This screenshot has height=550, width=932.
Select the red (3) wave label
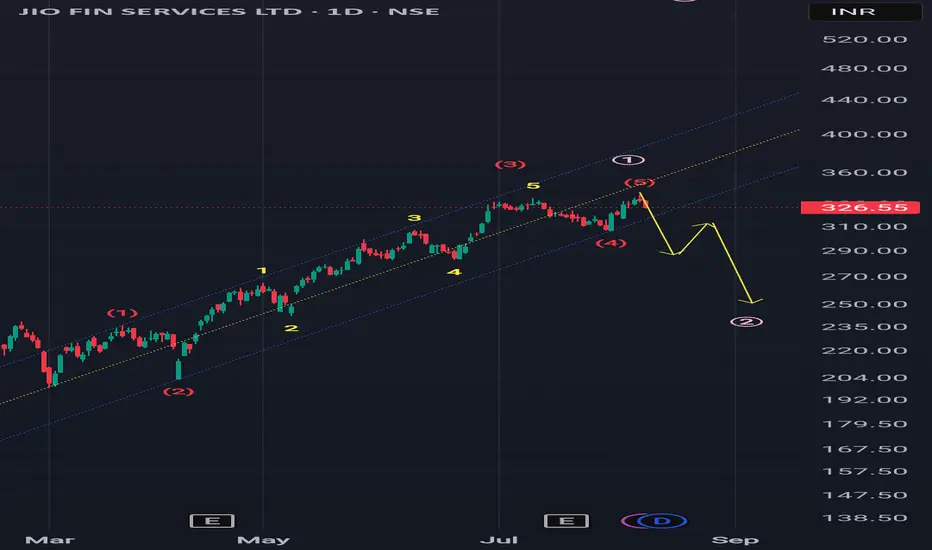pos(511,165)
